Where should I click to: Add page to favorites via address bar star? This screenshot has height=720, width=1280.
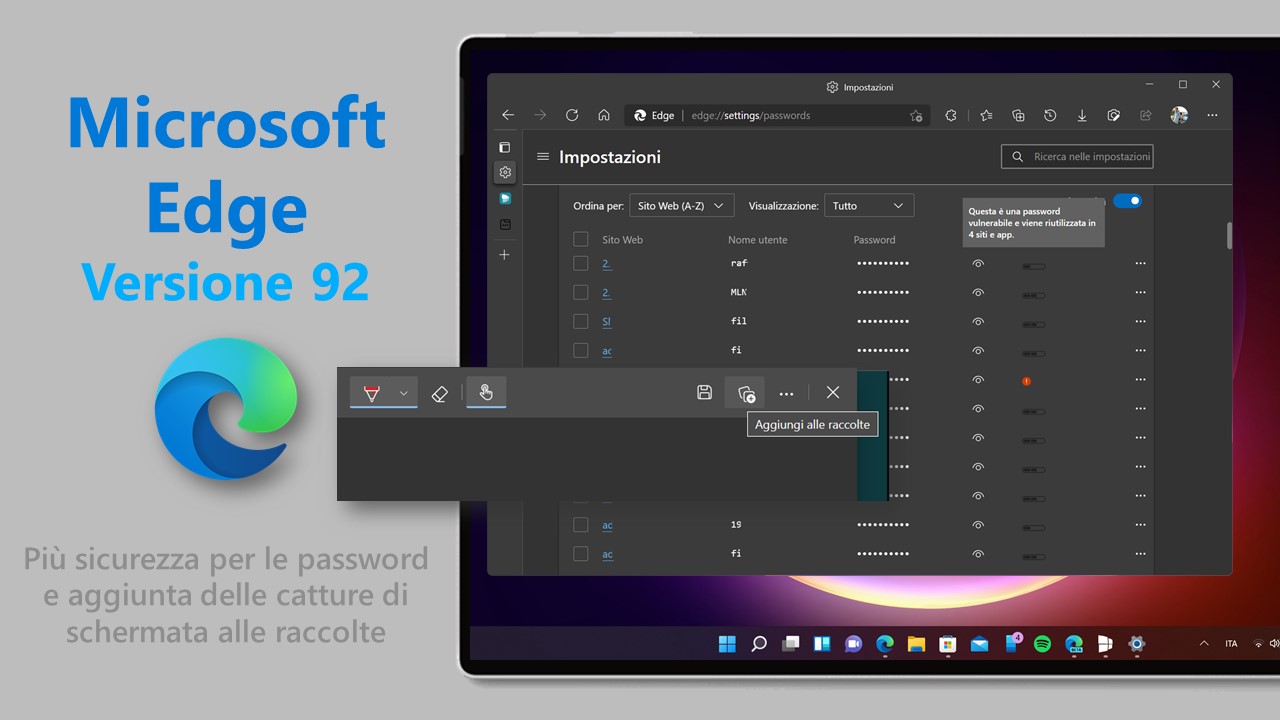(916, 116)
